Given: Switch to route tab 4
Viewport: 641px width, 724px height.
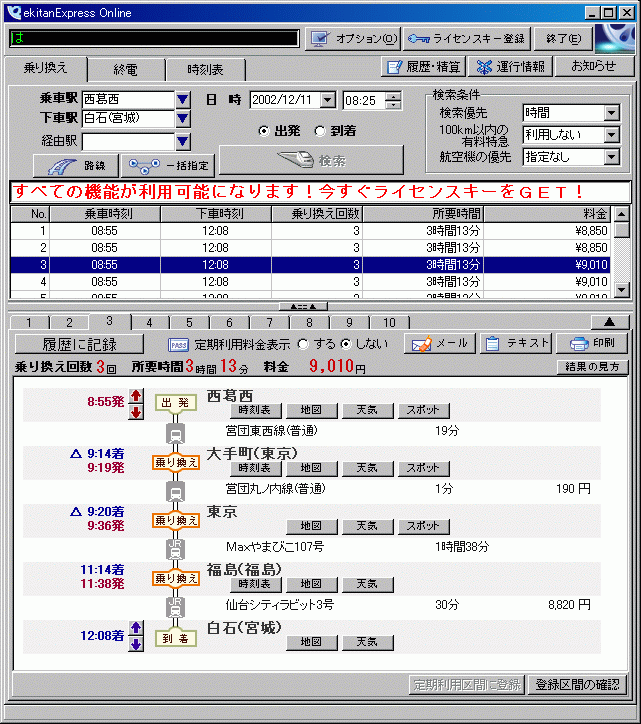Looking at the screenshot, I should (x=149, y=322).
